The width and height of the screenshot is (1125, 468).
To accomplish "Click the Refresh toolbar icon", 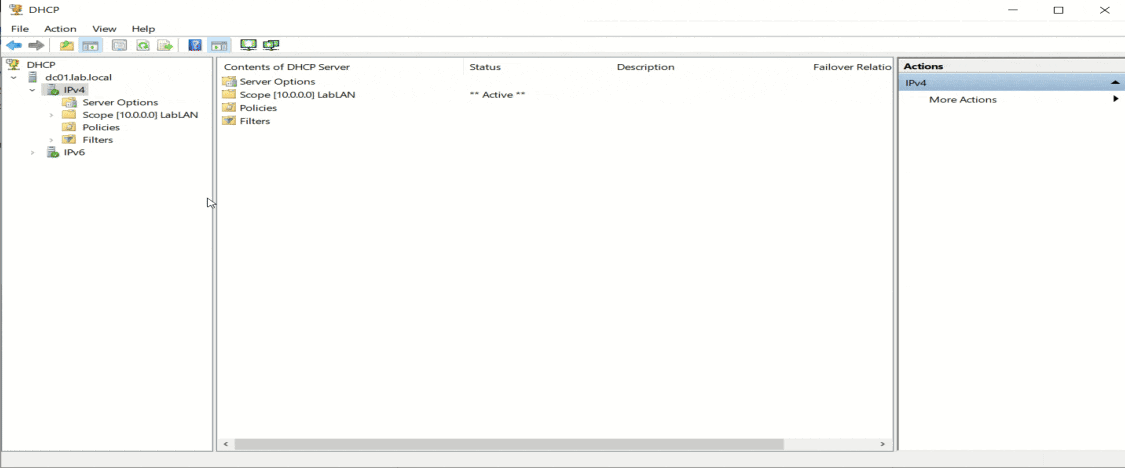I will [x=143, y=45].
